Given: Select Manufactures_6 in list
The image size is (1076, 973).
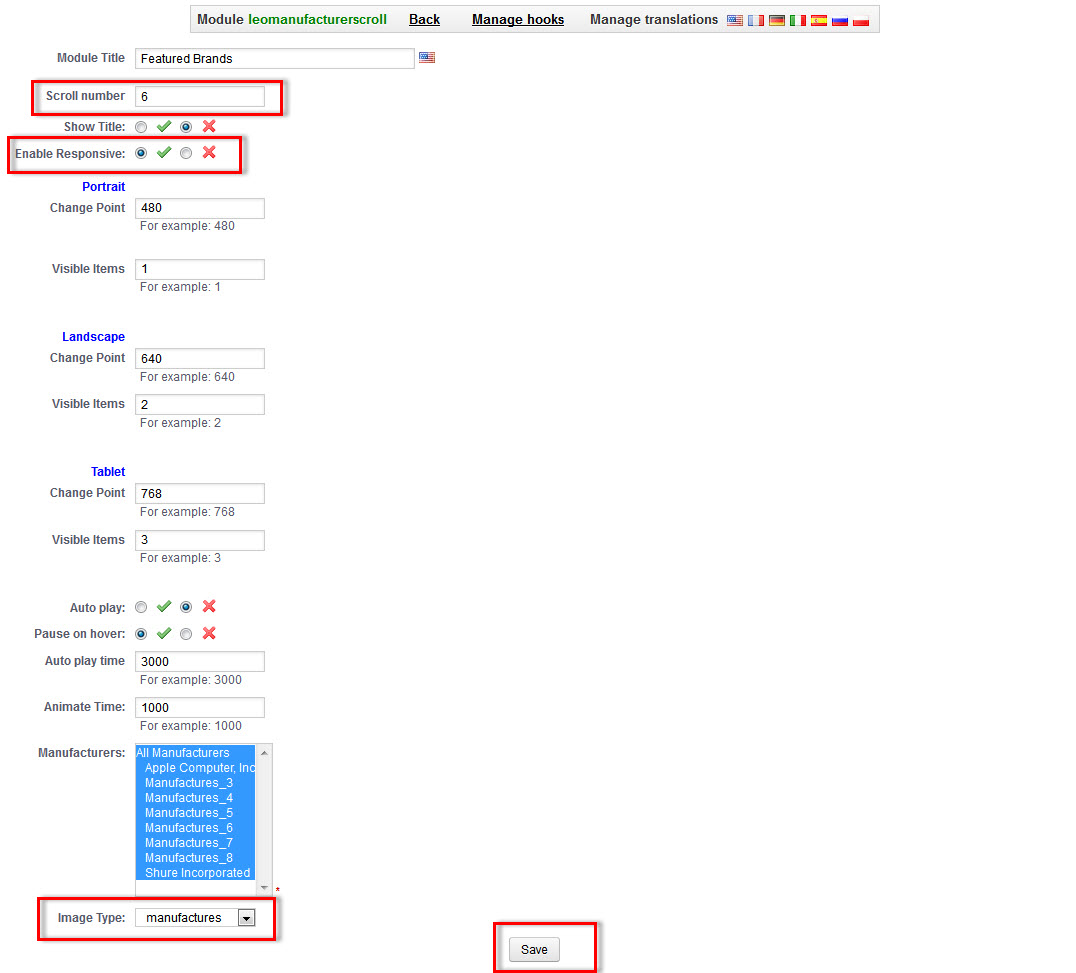Looking at the screenshot, I should (196, 828).
